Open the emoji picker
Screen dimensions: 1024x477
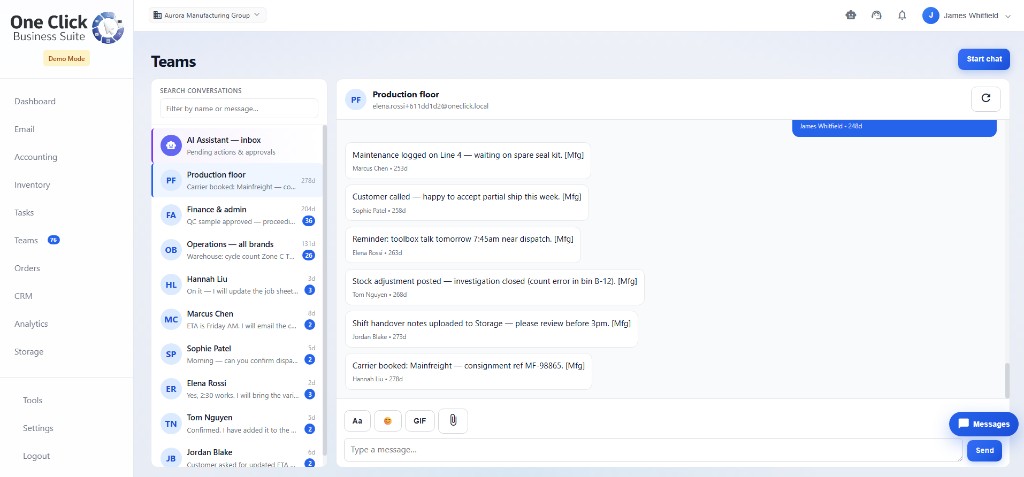click(x=387, y=421)
